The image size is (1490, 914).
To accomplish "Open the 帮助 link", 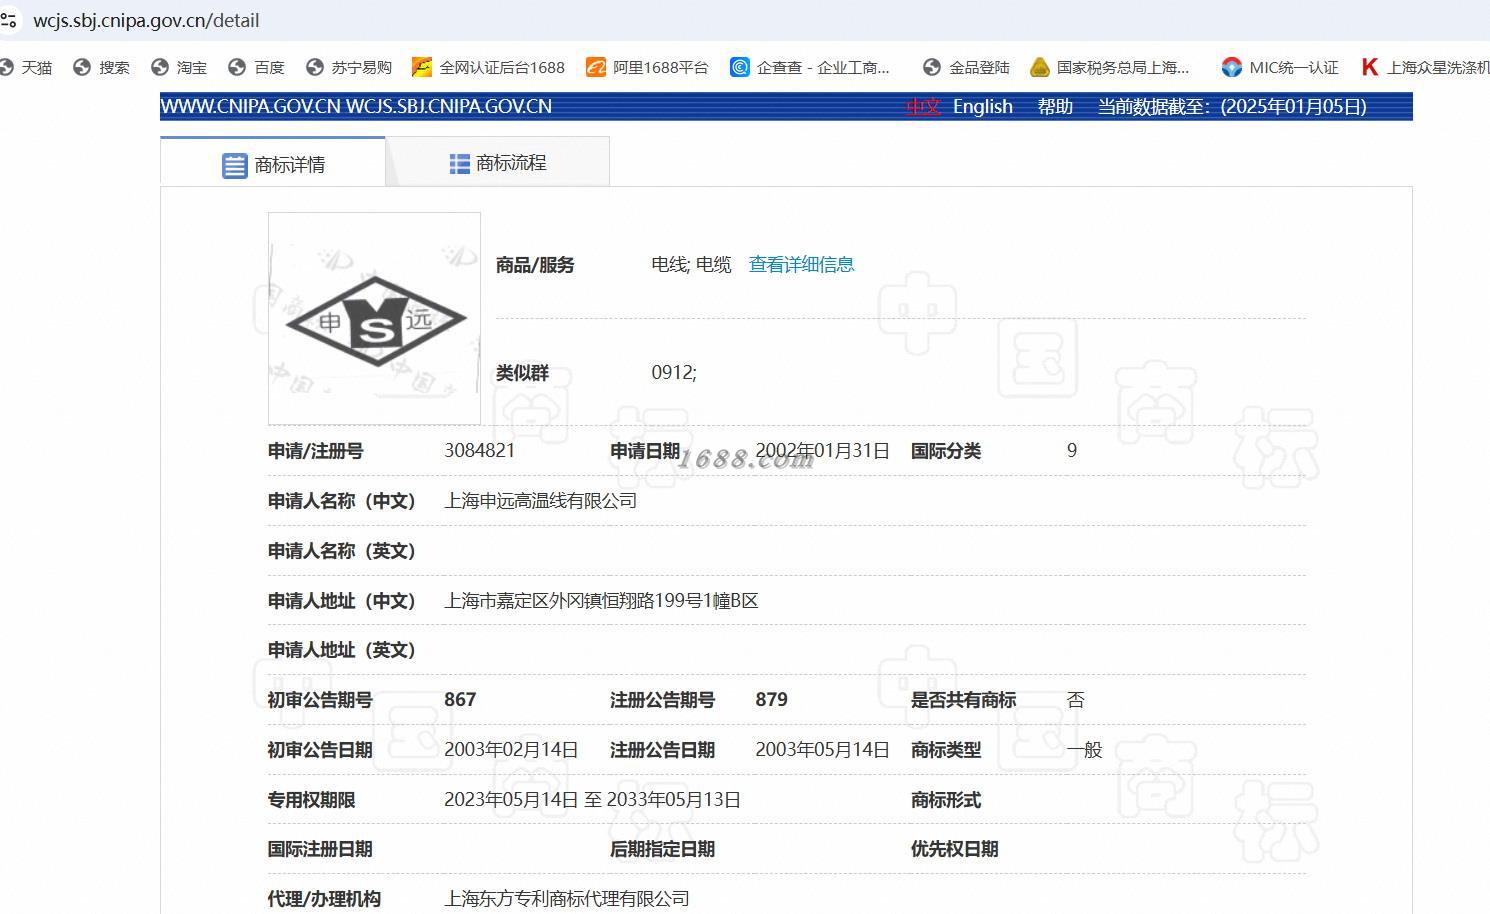I will tap(1055, 106).
